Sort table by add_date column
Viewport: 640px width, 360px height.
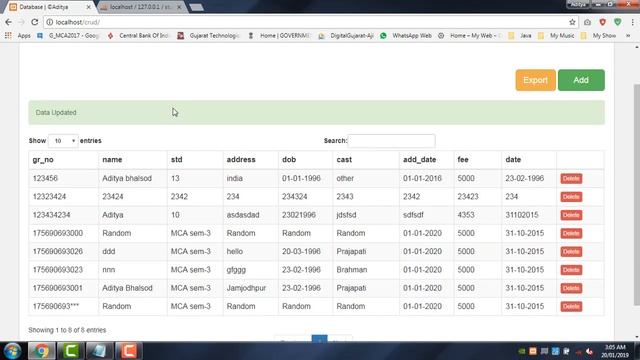(427, 160)
